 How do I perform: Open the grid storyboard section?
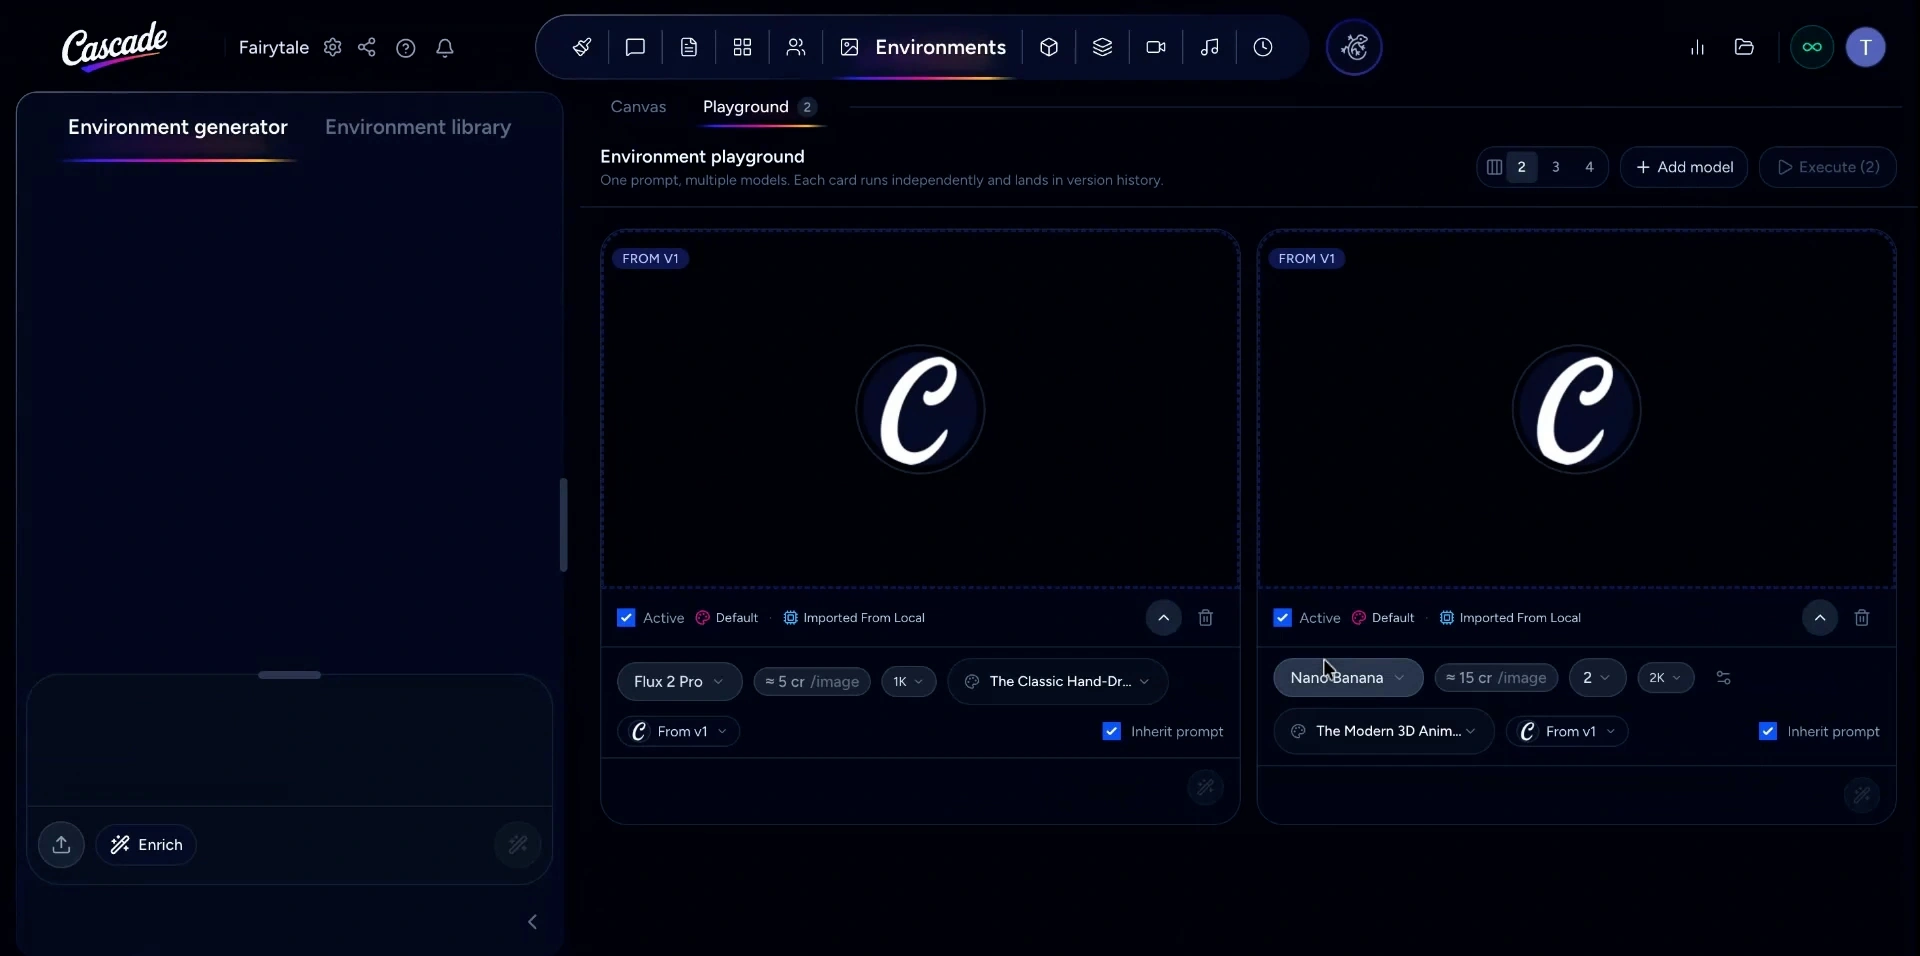(742, 47)
